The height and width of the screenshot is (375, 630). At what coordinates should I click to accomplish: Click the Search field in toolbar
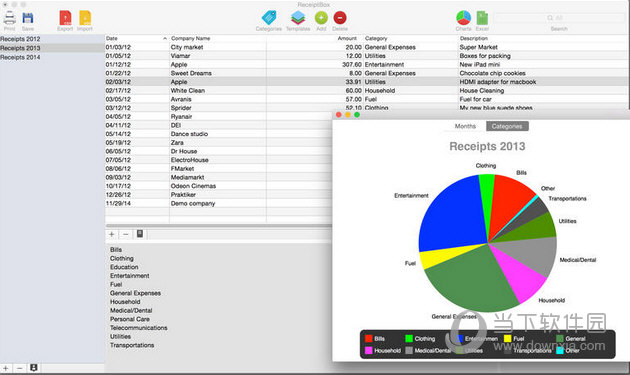tap(559, 18)
